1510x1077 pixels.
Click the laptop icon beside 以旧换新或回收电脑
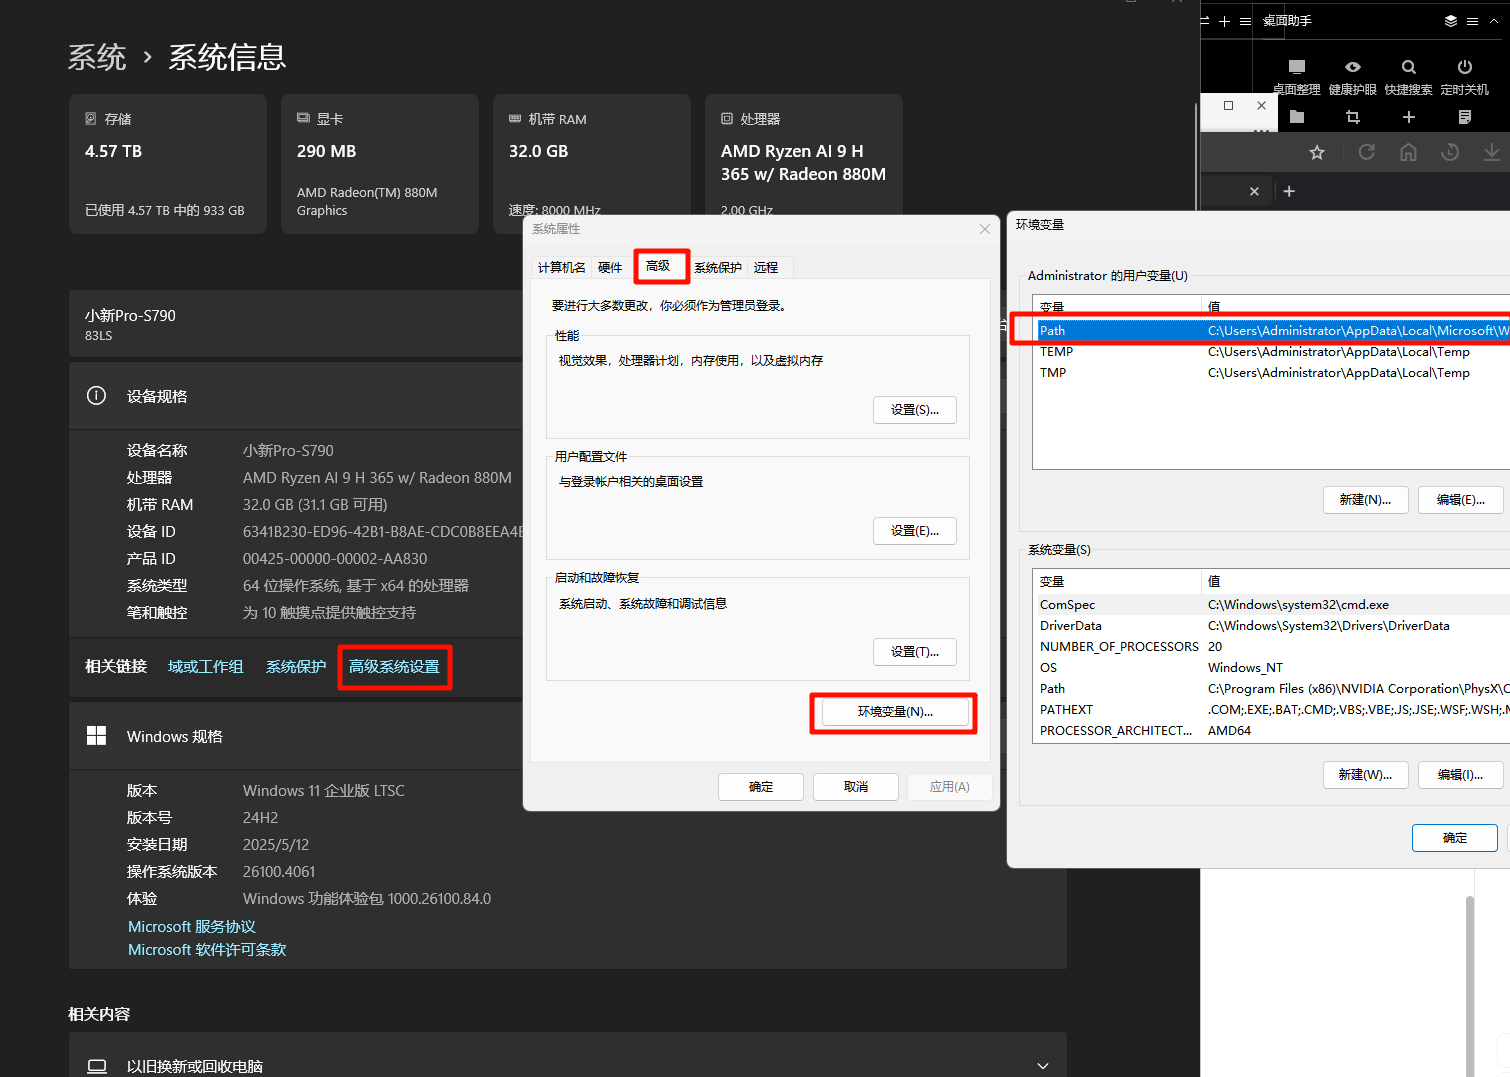click(97, 1066)
